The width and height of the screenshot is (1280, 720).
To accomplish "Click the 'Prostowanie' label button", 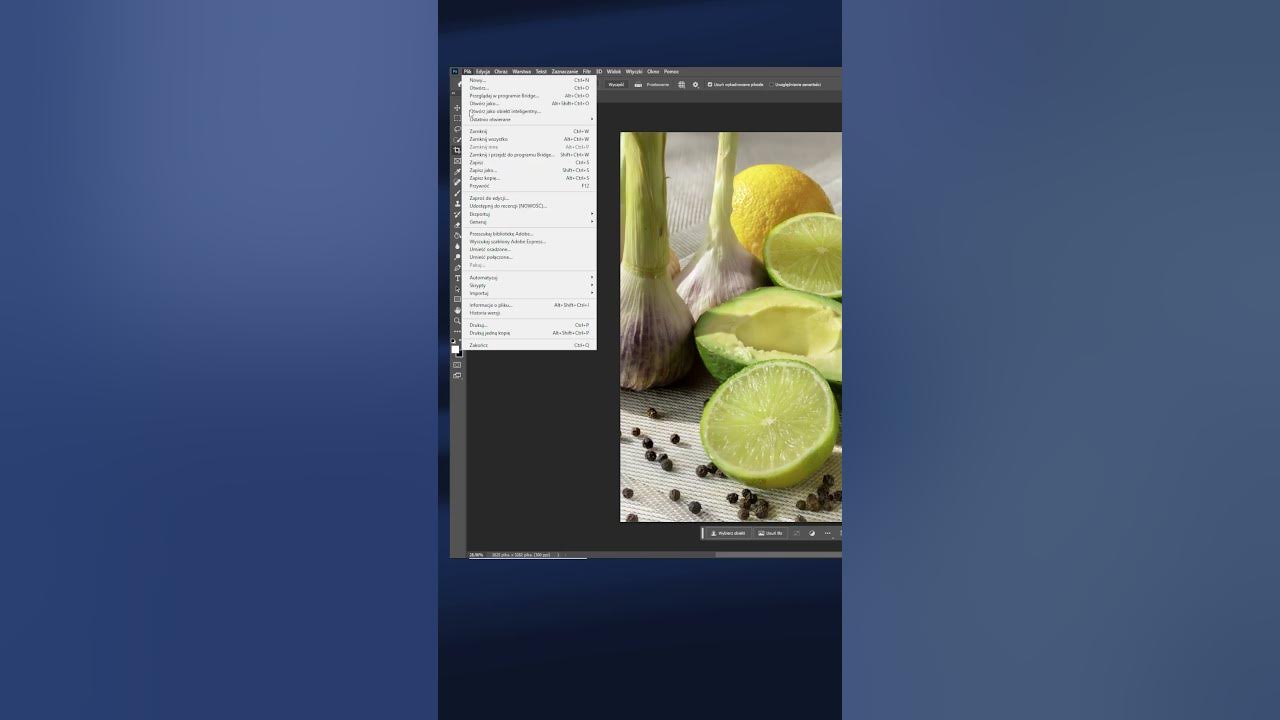I will (x=658, y=85).
